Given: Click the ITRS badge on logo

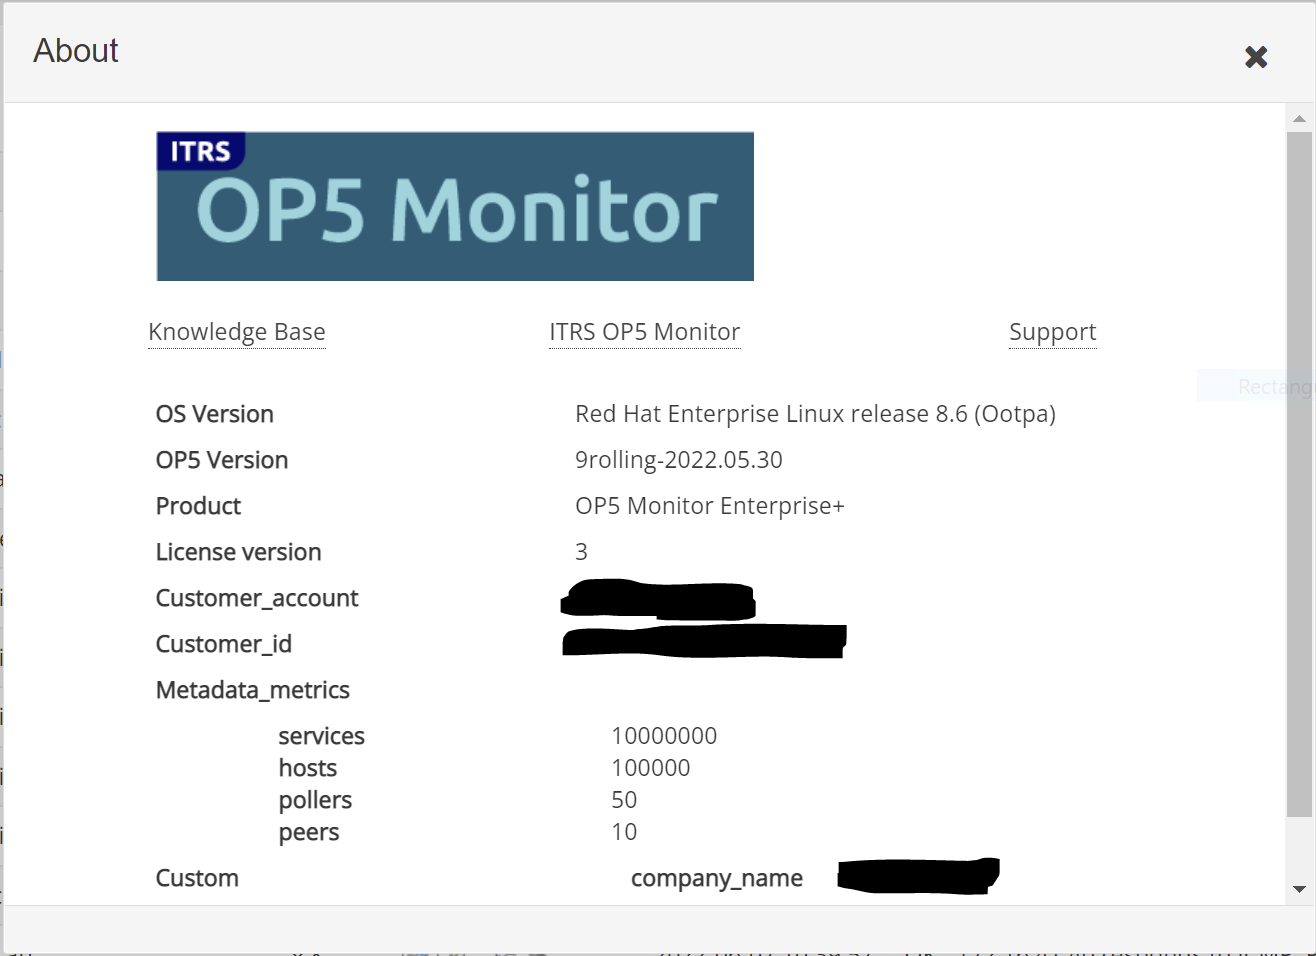Looking at the screenshot, I should pos(201,151).
